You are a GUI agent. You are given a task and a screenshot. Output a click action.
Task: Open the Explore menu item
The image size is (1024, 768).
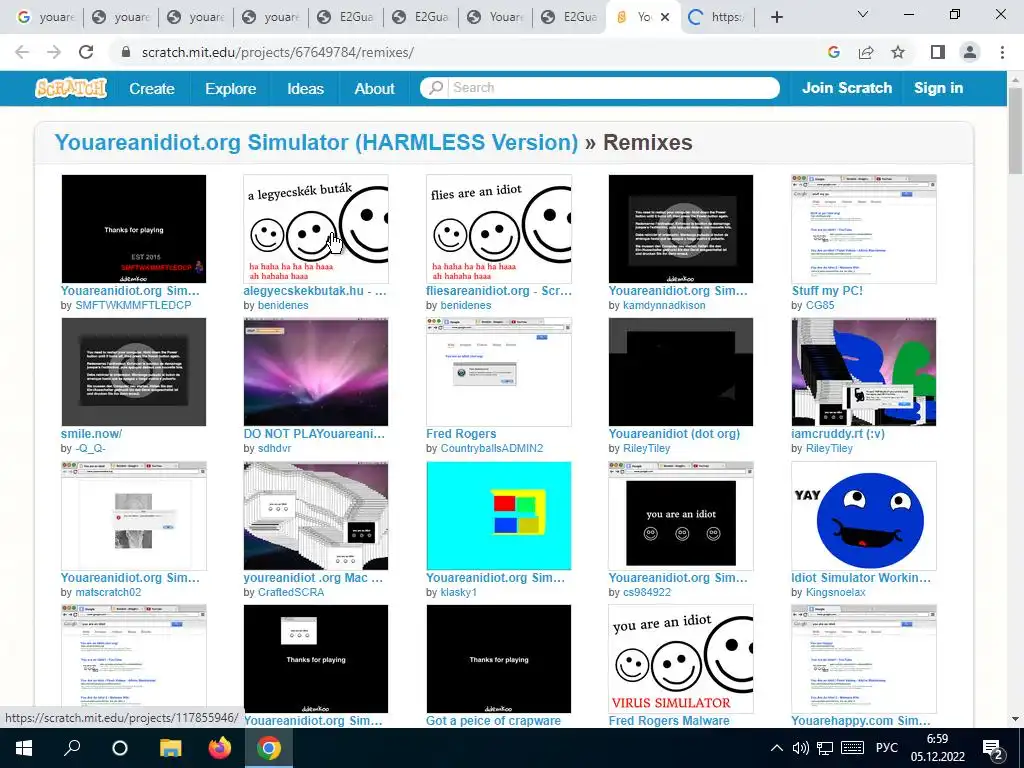pos(231,88)
